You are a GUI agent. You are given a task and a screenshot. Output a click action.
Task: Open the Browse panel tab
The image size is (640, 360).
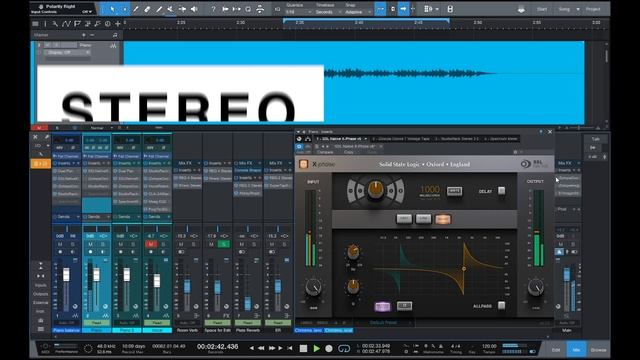click(x=598, y=350)
